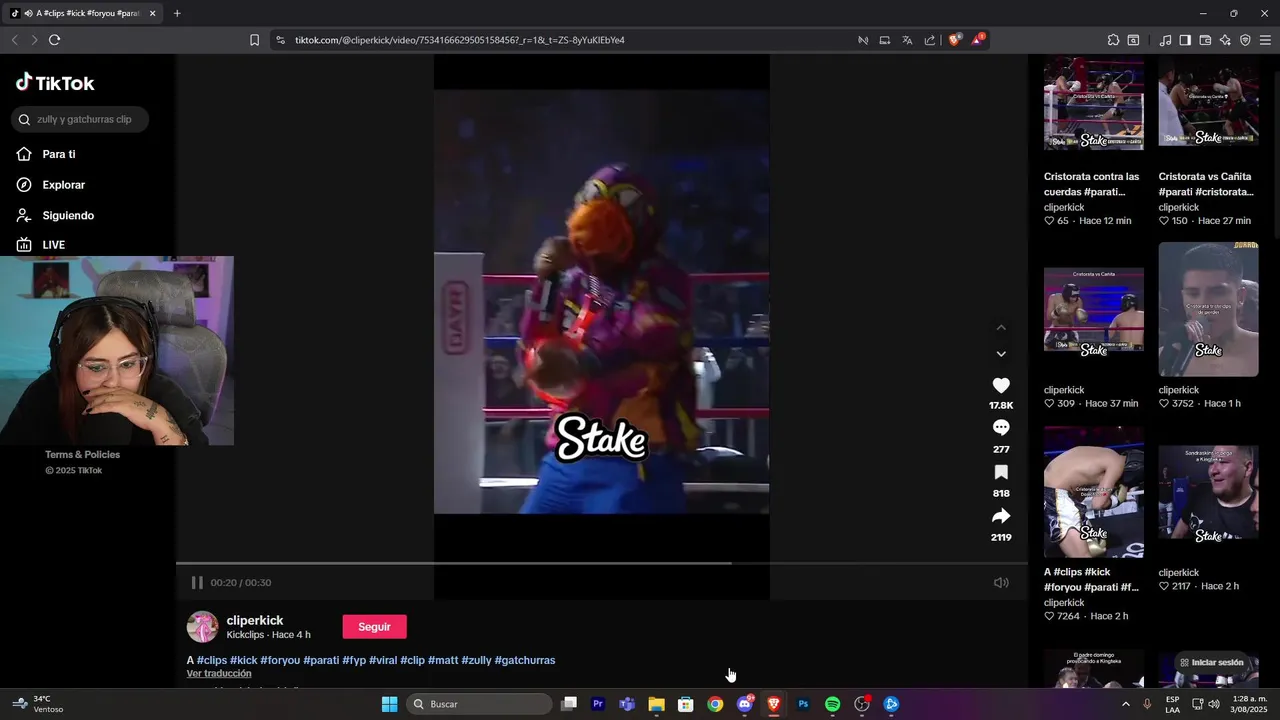Image resolution: width=1280 pixels, height=720 pixels.
Task: Seek on the video progress bar
Action: pos(602,563)
